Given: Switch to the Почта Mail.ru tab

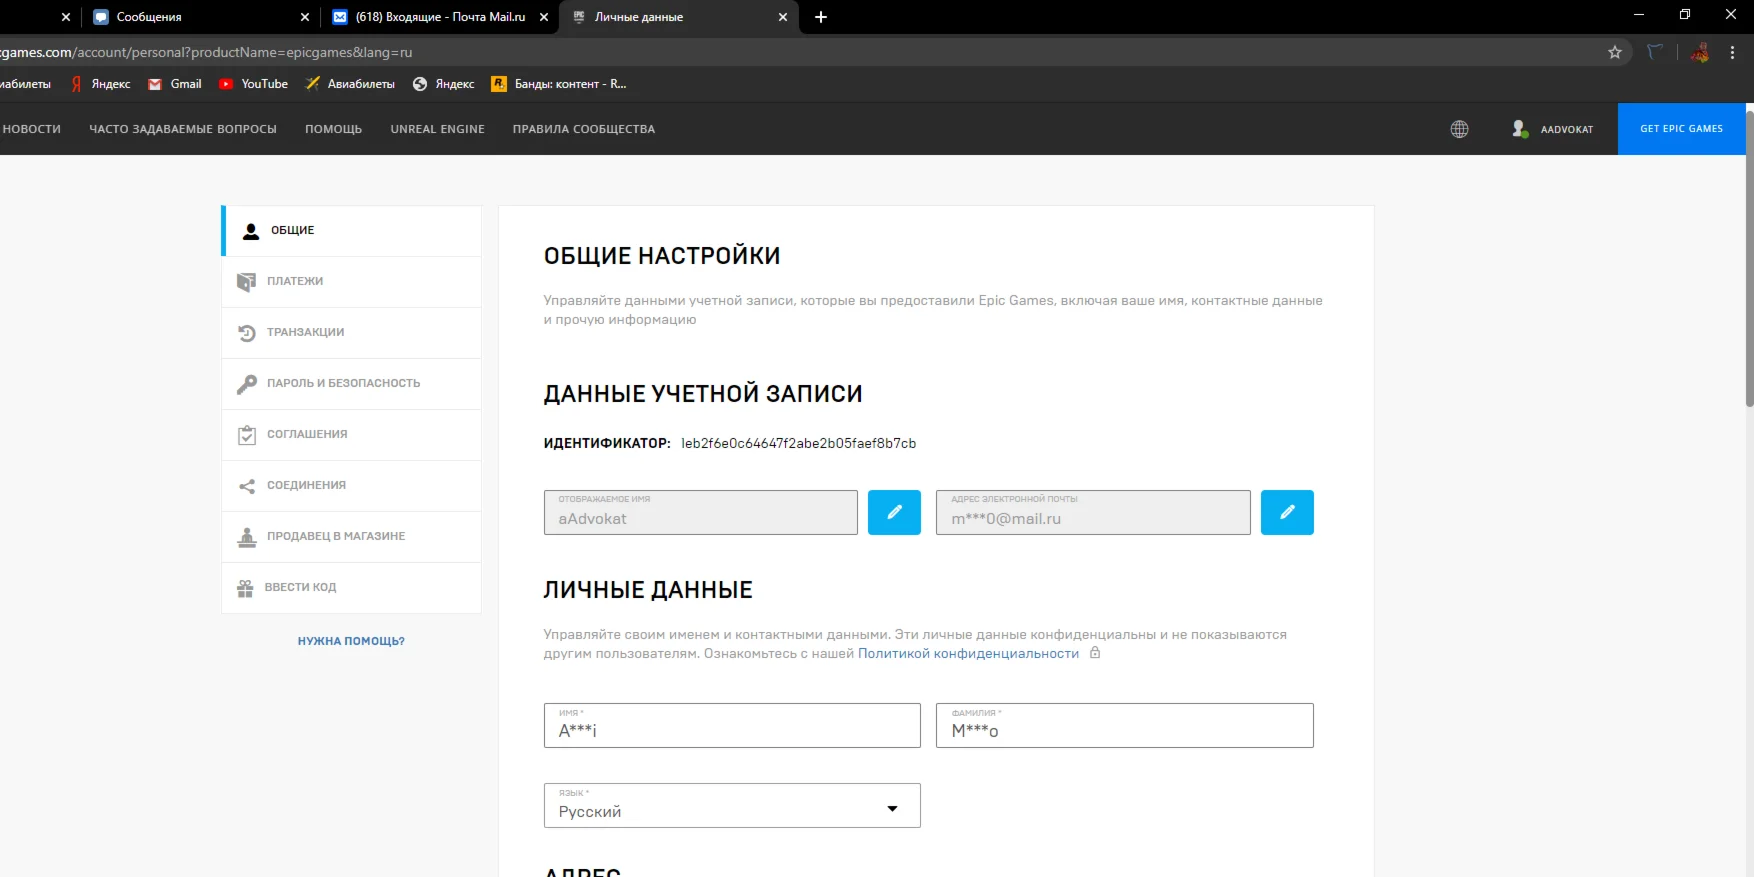Looking at the screenshot, I should (440, 17).
